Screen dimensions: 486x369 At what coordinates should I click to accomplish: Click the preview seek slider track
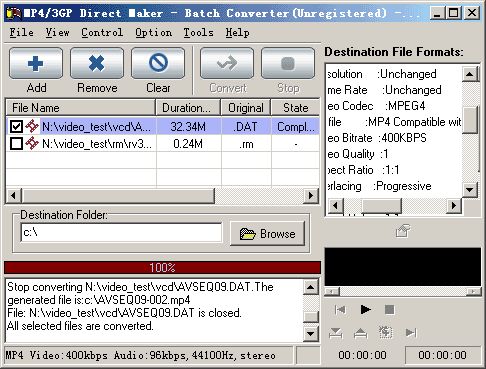403,291
